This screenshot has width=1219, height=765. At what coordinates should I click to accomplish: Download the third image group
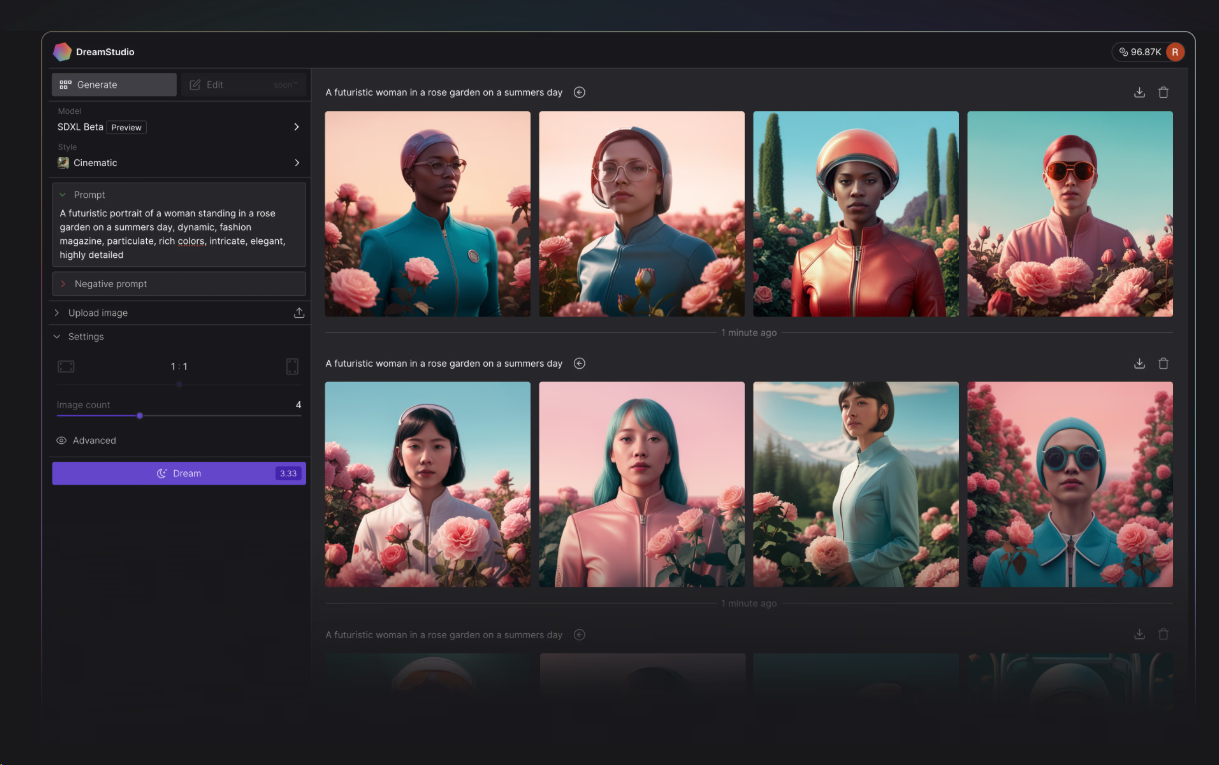pos(1139,634)
